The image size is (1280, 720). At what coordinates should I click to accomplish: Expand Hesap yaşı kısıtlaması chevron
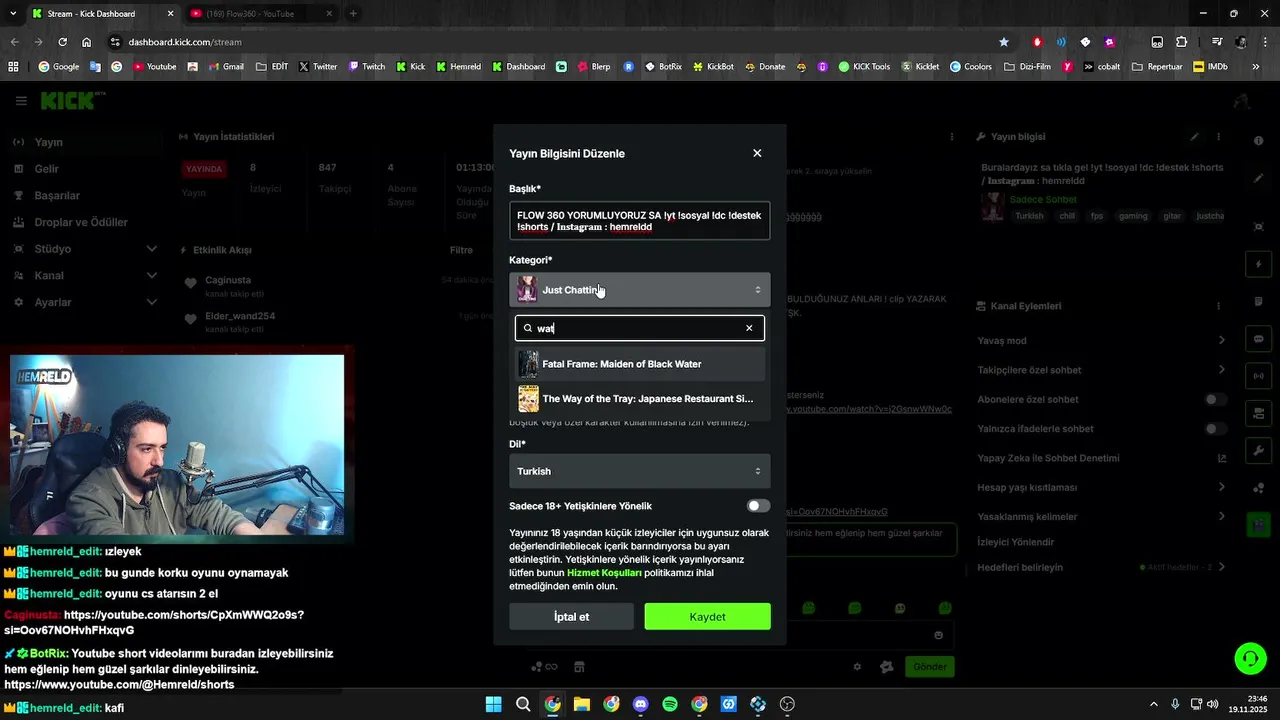click(1222, 487)
